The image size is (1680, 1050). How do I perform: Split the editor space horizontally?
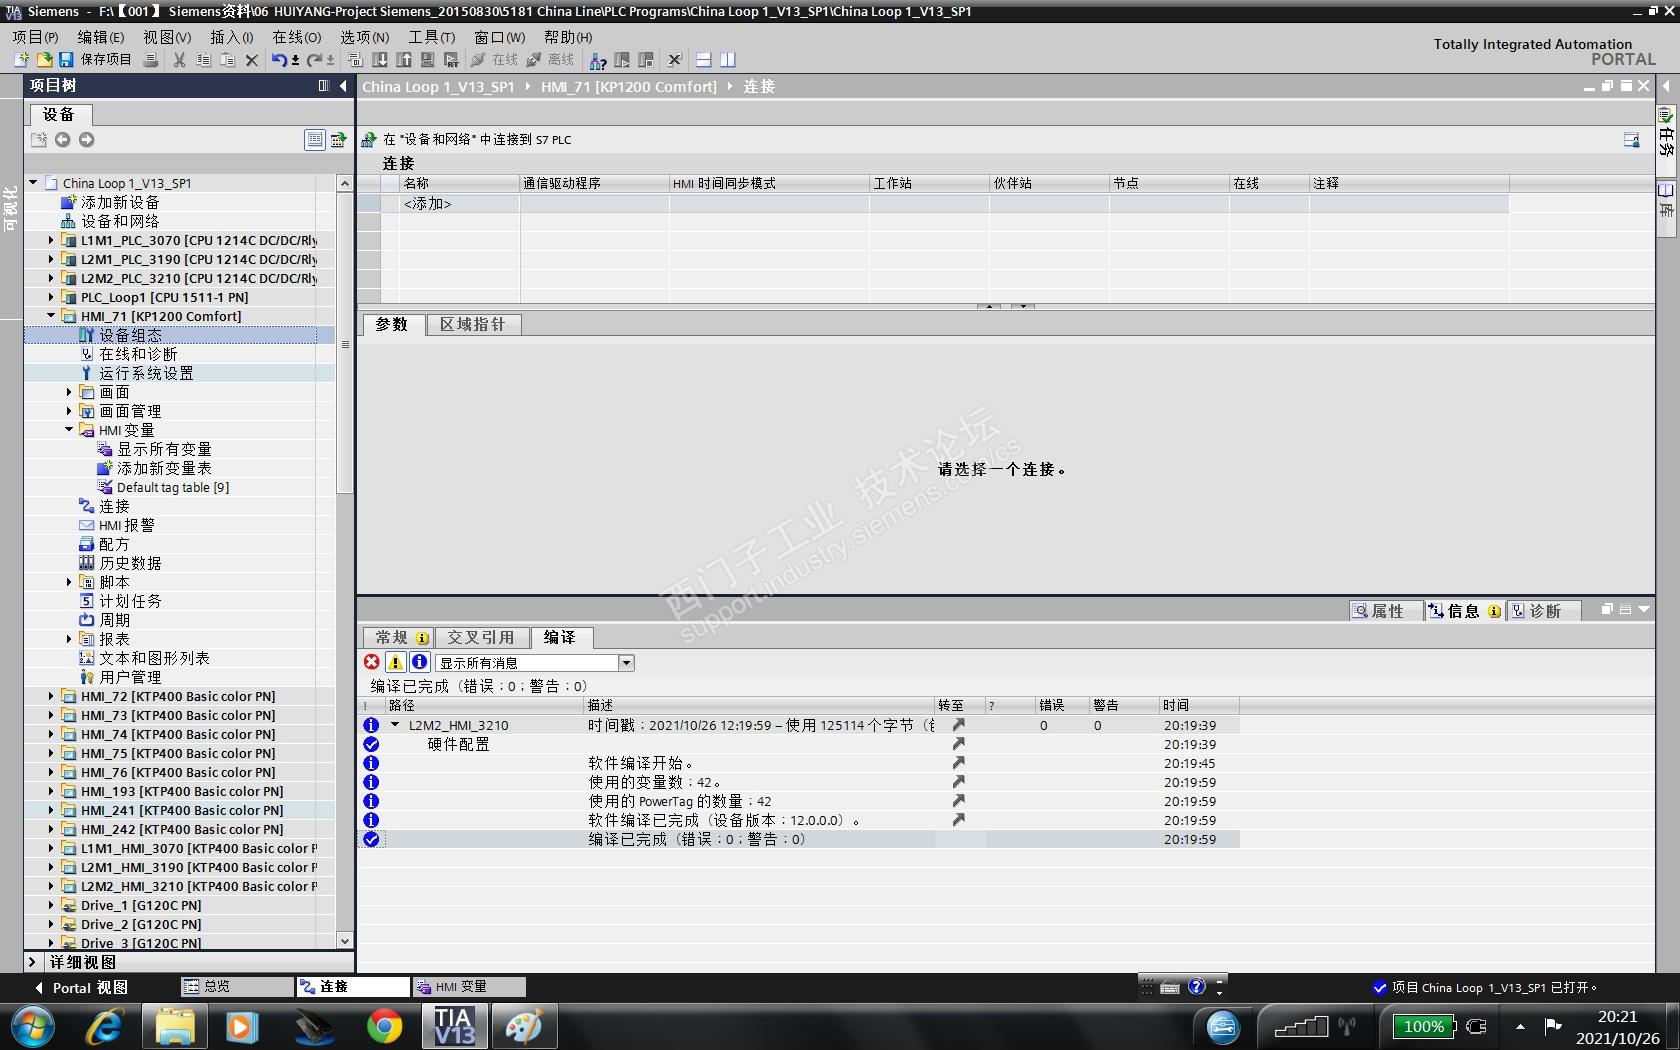pos(703,60)
